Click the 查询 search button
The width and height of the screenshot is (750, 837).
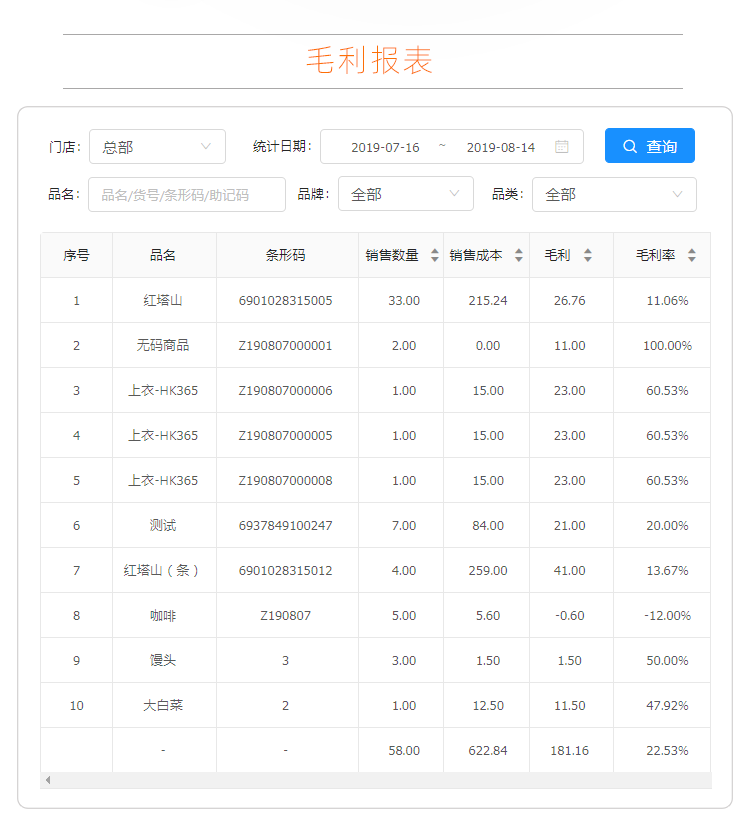click(x=649, y=146)
